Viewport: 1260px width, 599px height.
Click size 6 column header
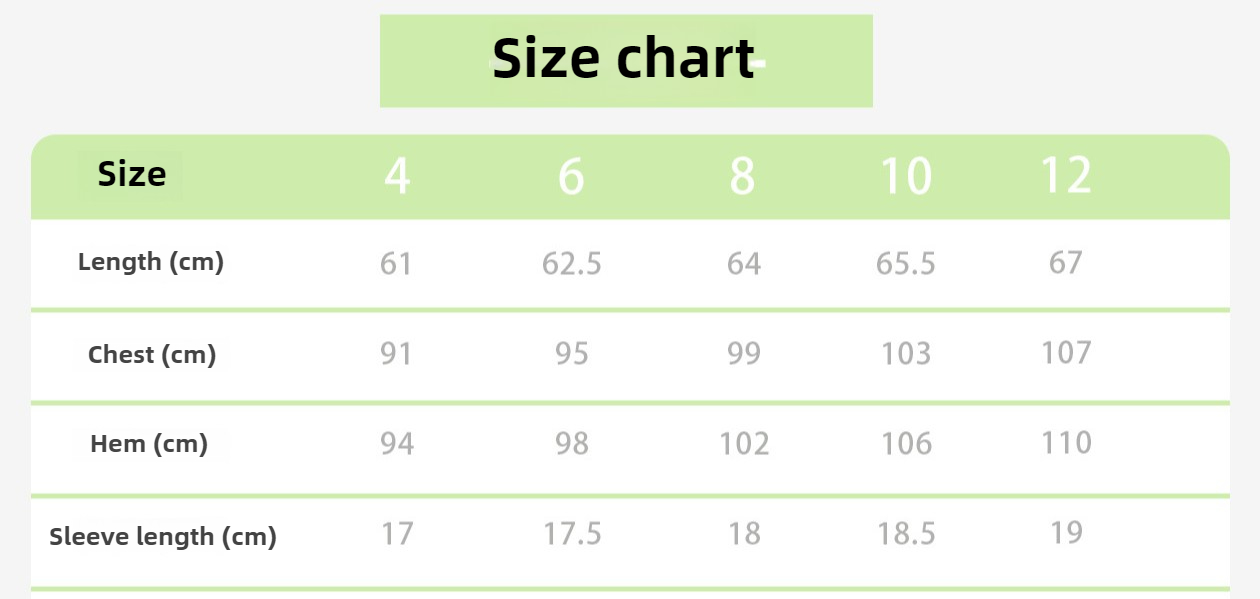(571, 176)
